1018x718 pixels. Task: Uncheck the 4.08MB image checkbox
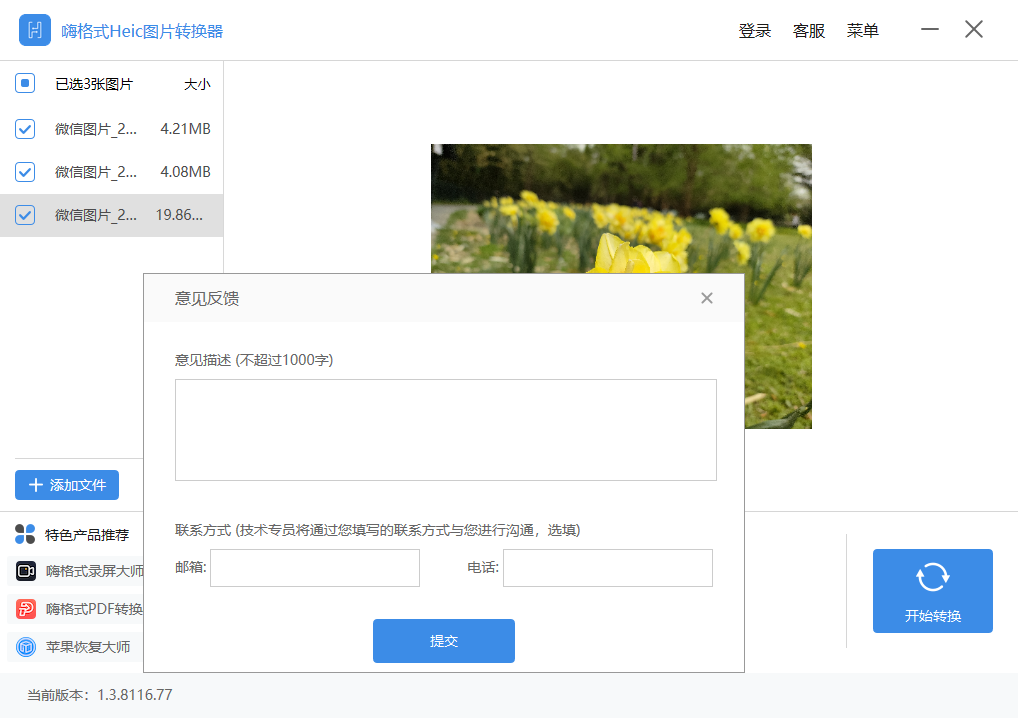tap(24, 171)
